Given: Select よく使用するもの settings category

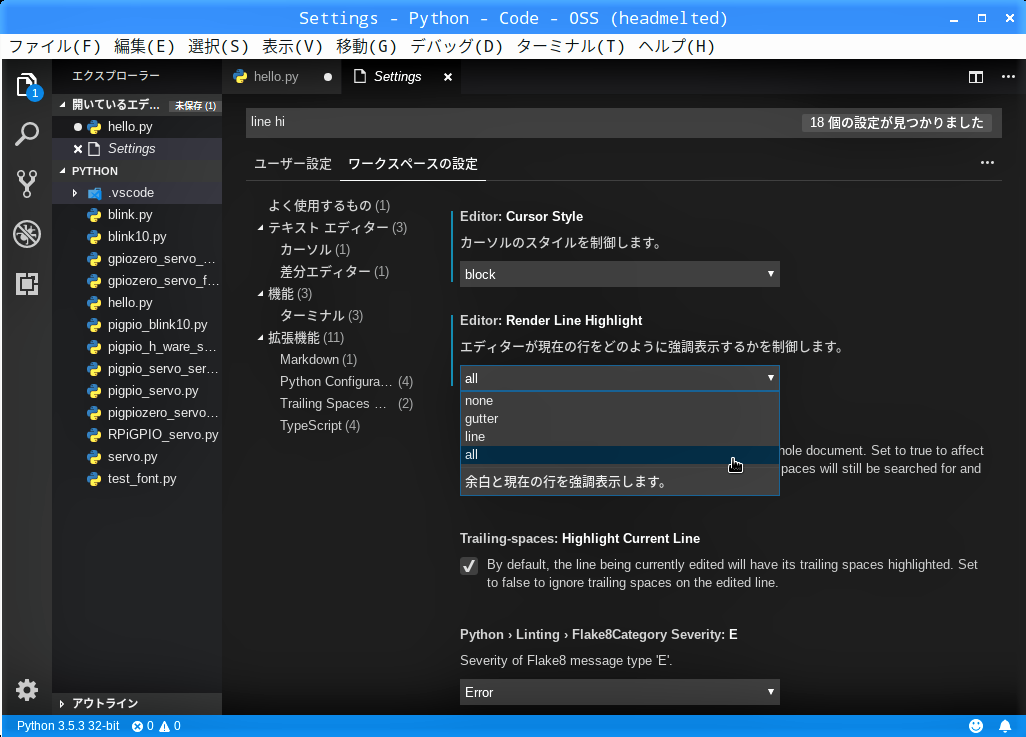Looking at the screenshot, I should [x=329, y=206].
